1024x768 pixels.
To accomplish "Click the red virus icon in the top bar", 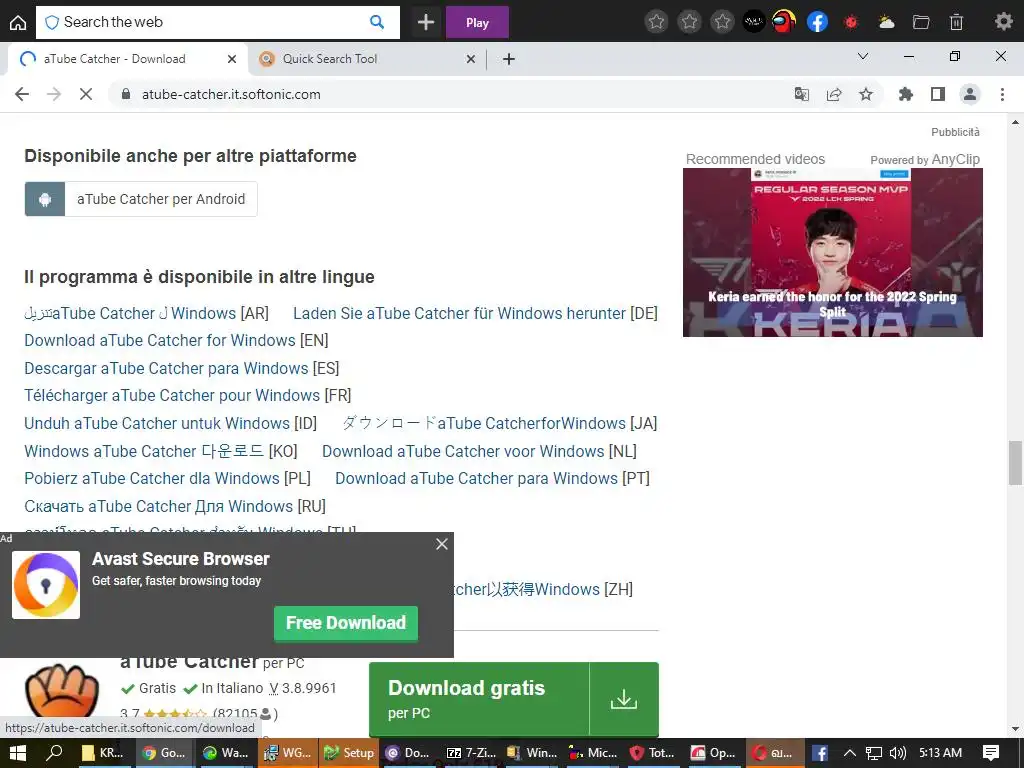I will click(x=850, y=22).
